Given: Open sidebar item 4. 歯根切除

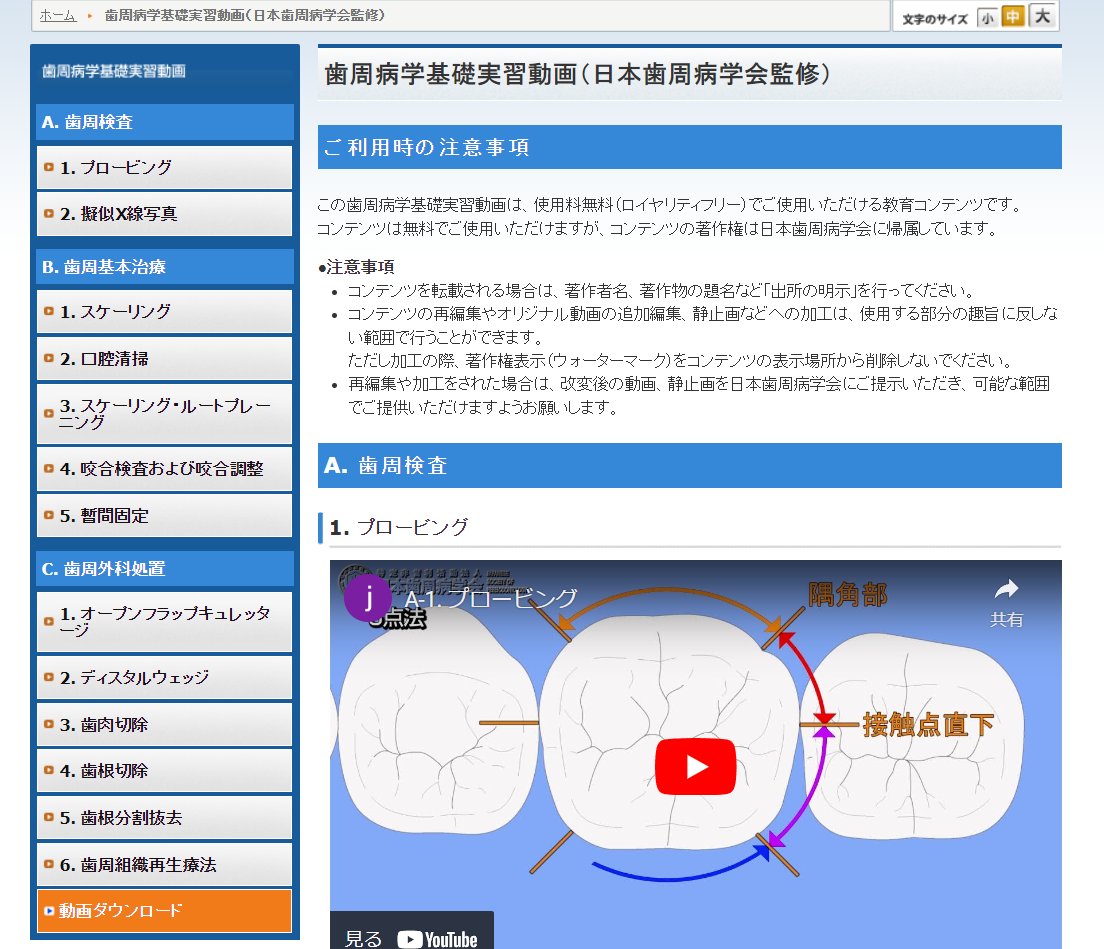Looking at the screenshot, I should pos(165,771).
